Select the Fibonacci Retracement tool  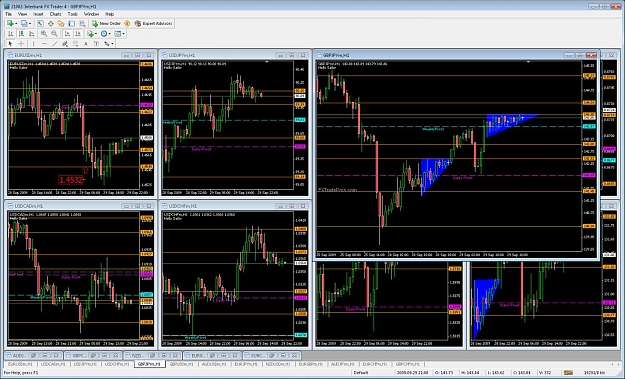75,43
